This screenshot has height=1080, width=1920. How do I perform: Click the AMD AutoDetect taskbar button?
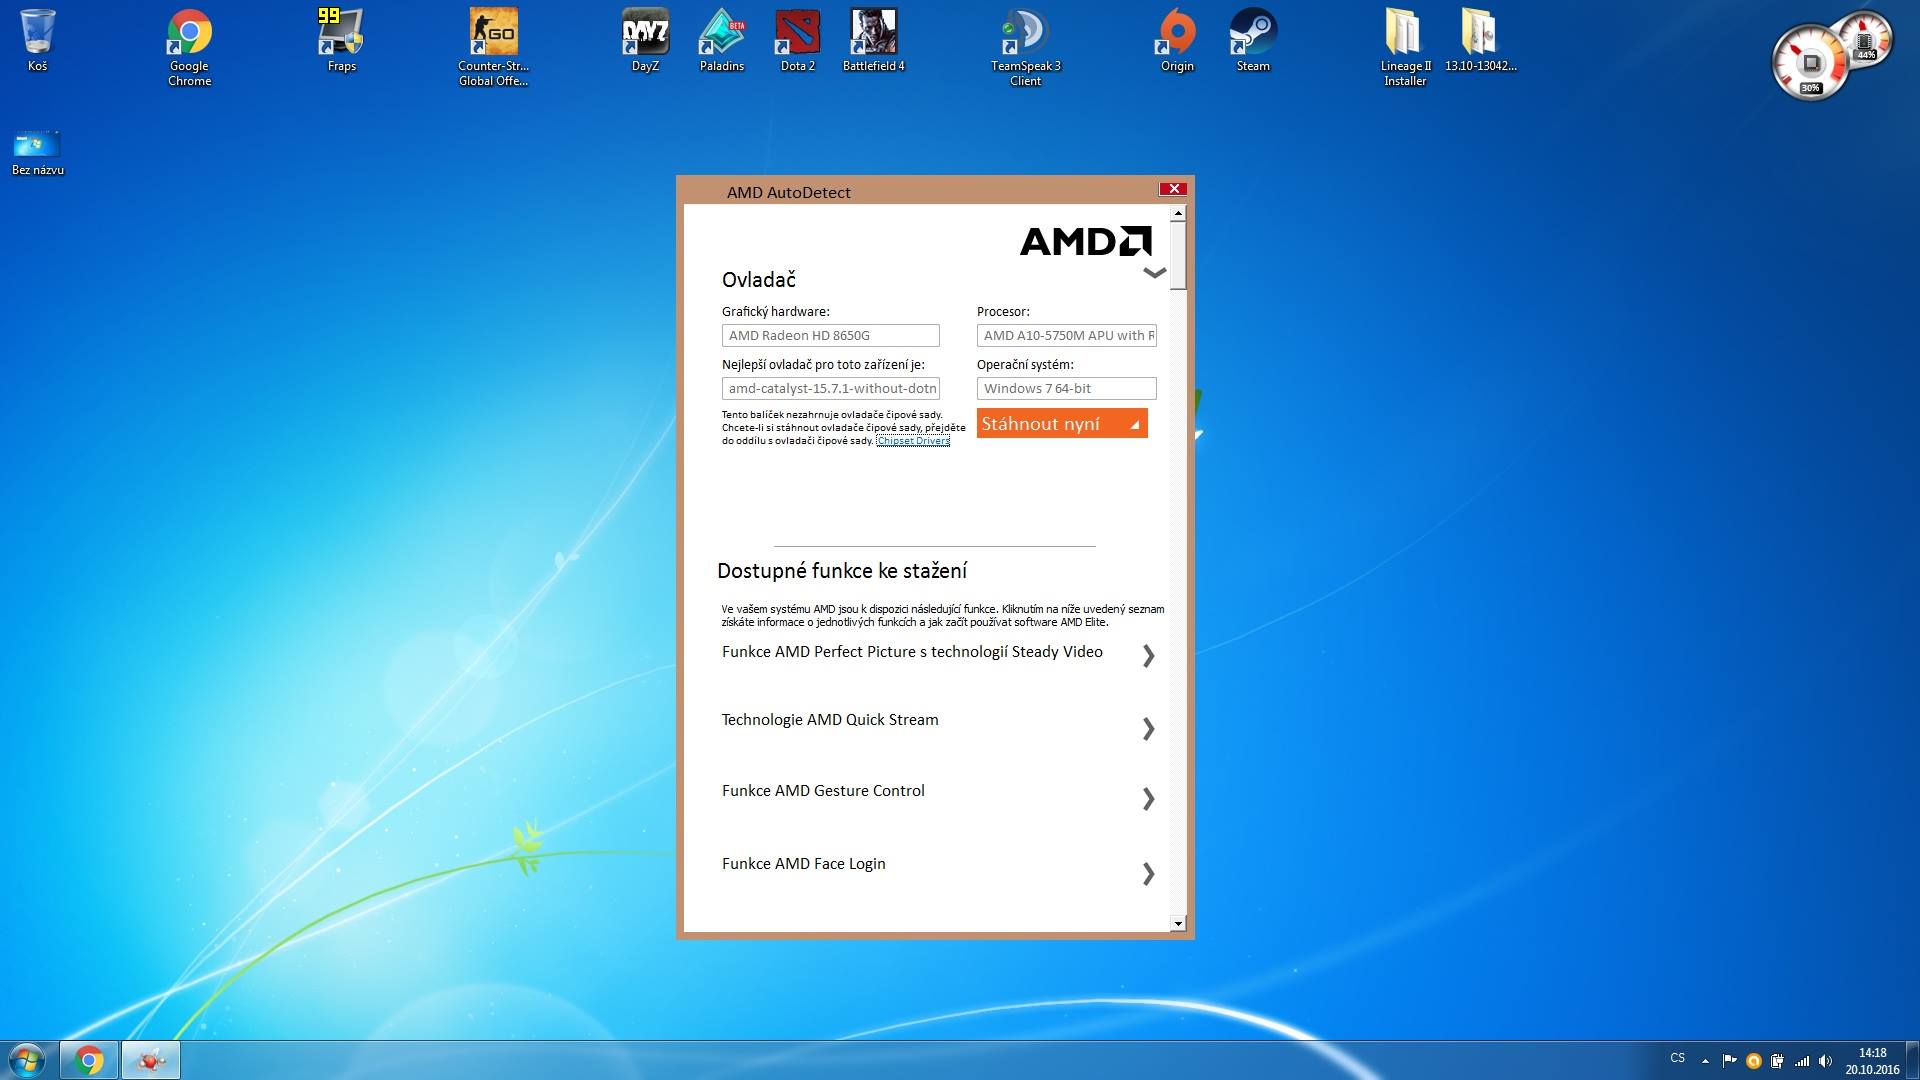click(151, 1060)
